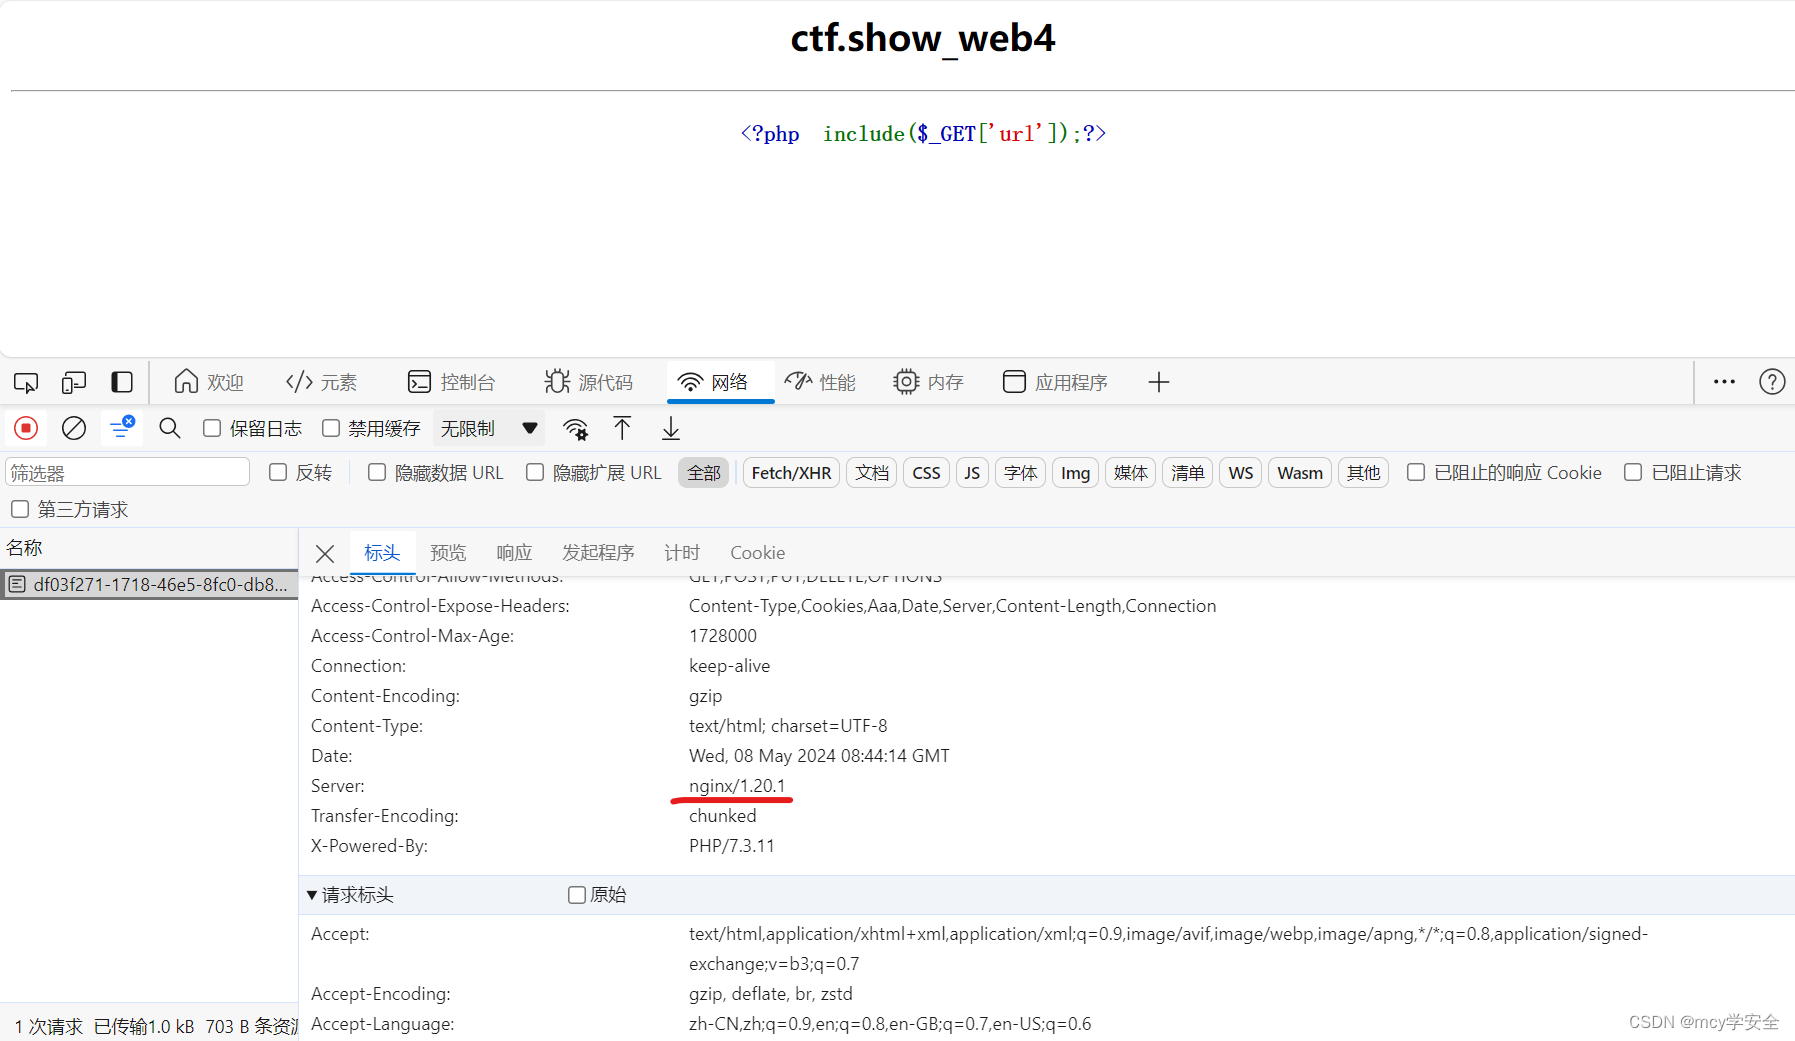Show only WS requests
This screenshot has height=1041, width=1795.
(1240, 472)
